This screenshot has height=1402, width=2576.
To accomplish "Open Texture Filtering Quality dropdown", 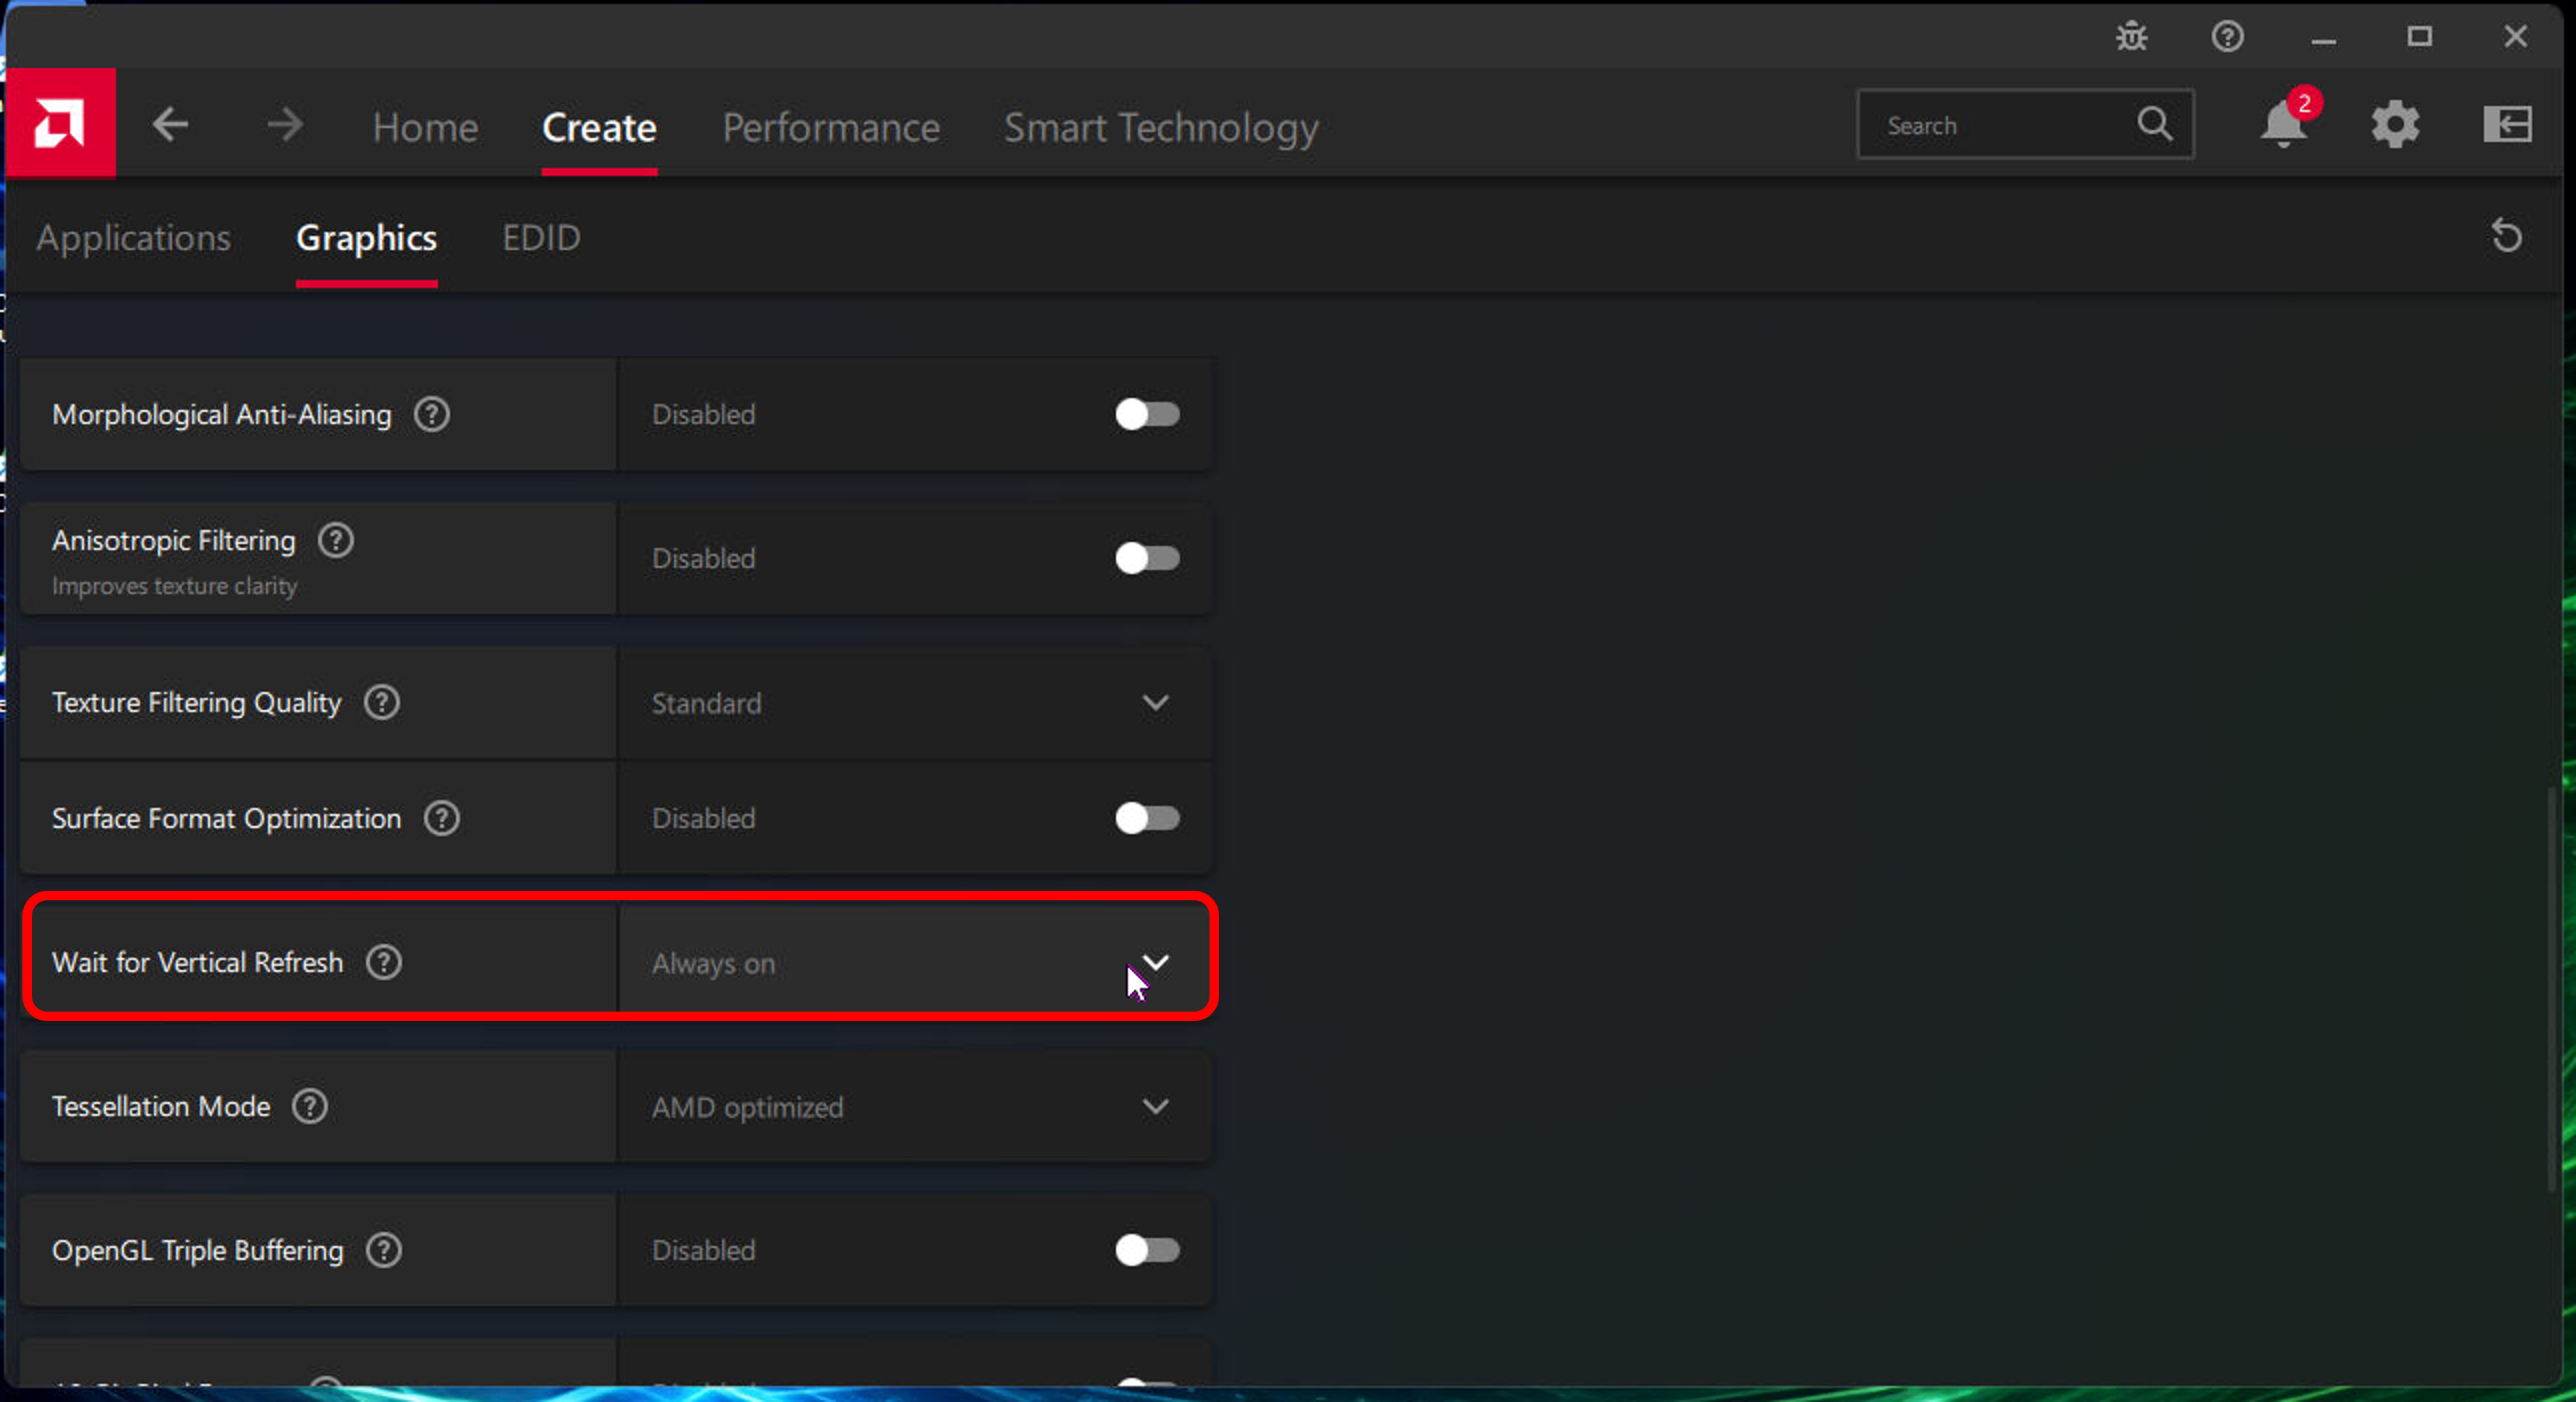I will coord(914,703).
